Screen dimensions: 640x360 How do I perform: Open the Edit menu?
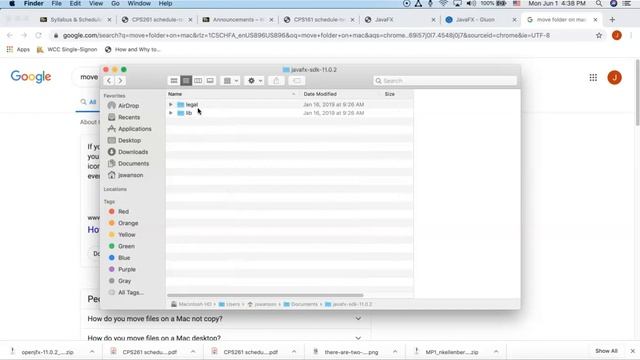click(x=75, y=4)
